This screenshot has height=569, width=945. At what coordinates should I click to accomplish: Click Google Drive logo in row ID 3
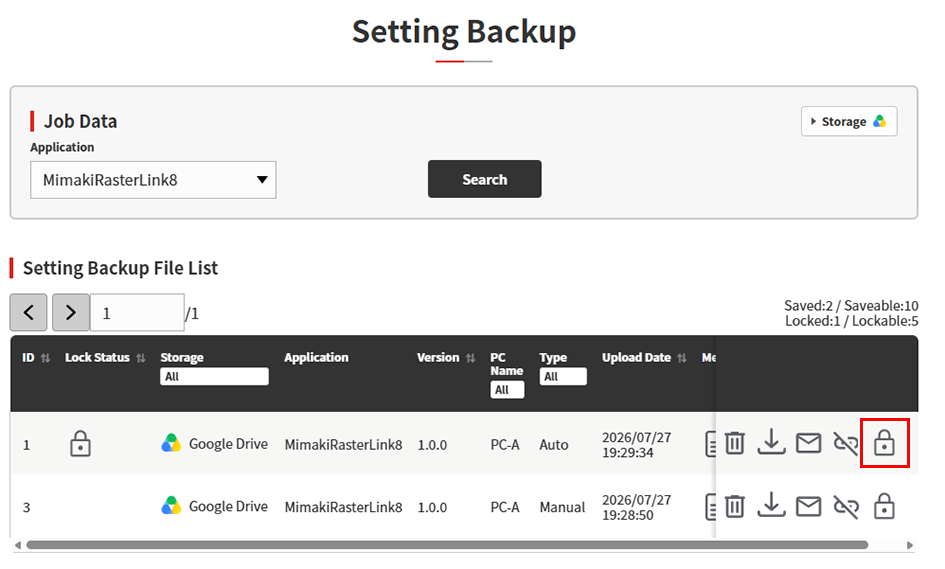click(x=171, y=506)
